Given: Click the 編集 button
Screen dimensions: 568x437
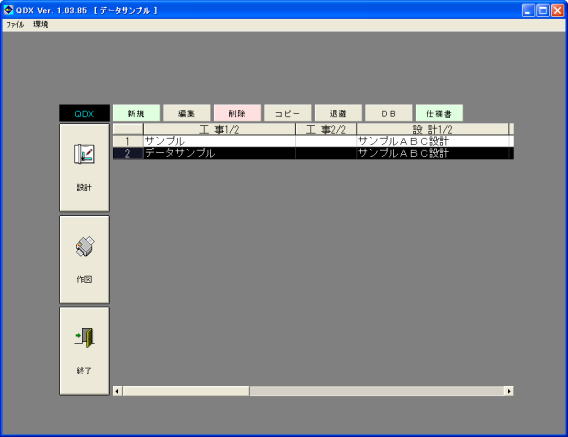Looking at the screenshot, I should 187,113.
